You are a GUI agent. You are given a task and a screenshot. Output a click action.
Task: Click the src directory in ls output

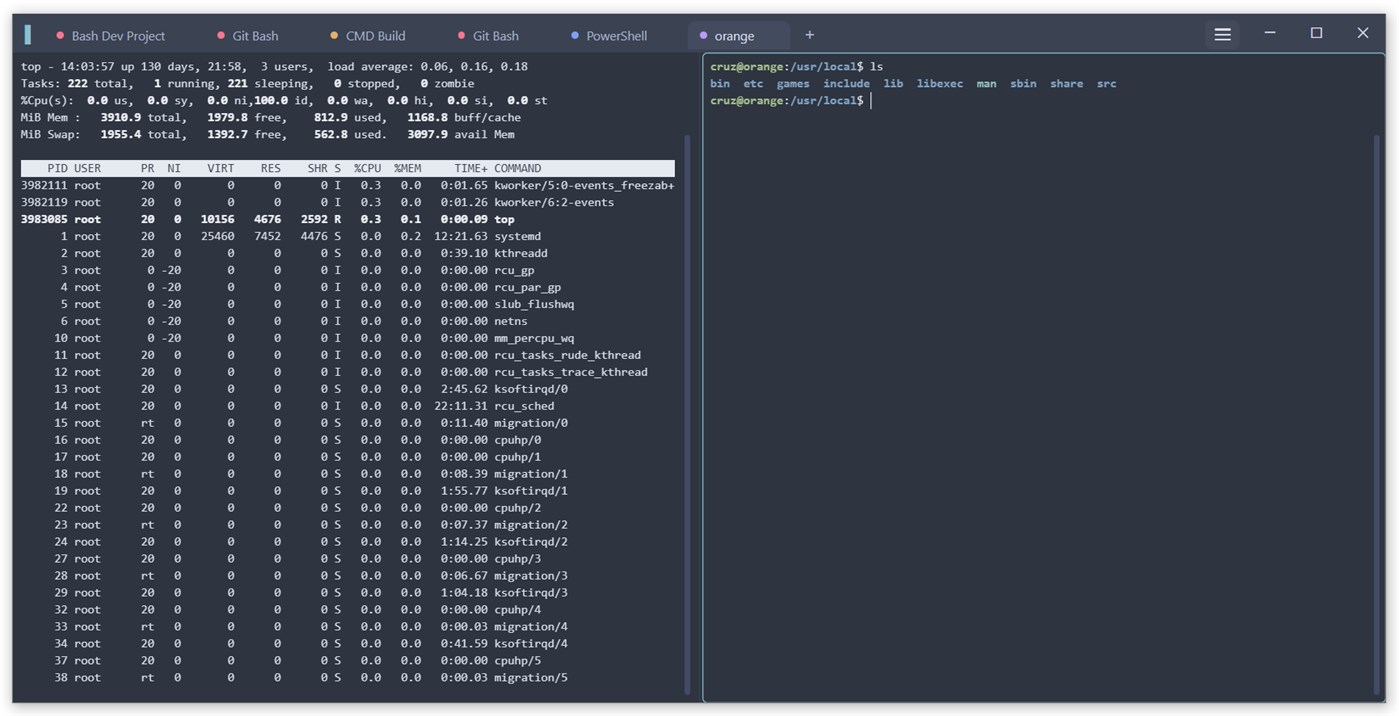coord(1107,84)
